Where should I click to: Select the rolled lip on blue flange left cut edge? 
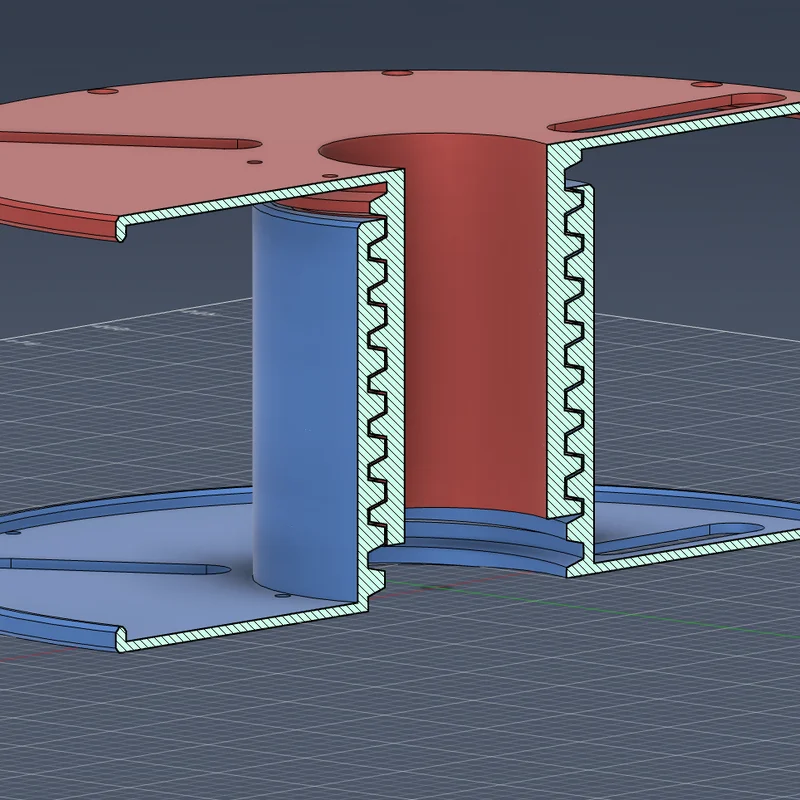[x=61, y=630]
